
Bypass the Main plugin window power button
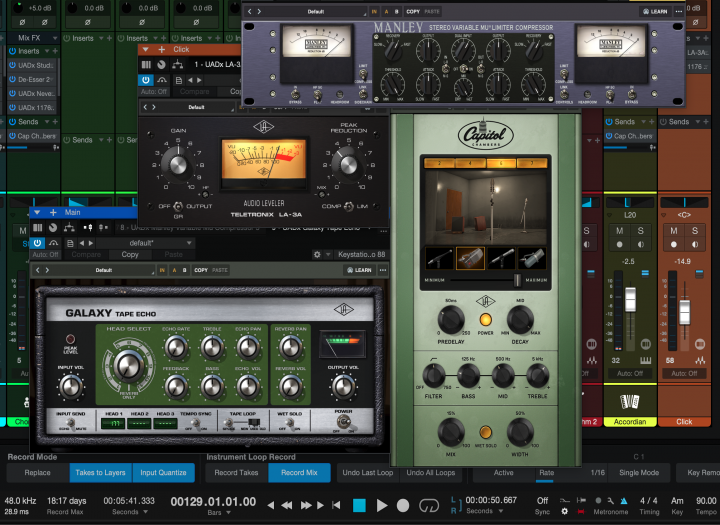click(x=36, y=243)
